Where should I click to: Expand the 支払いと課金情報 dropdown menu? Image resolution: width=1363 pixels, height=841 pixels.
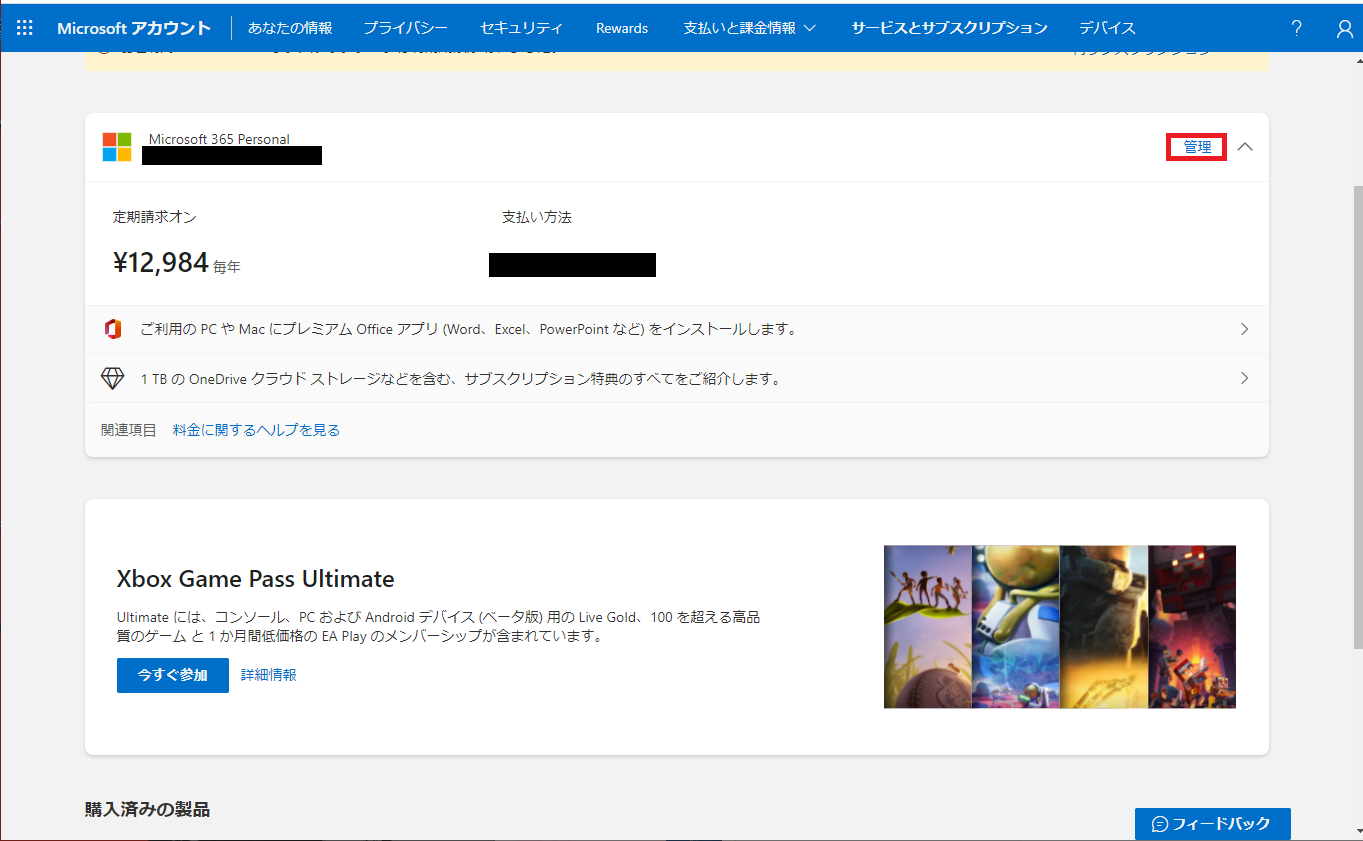(x=750, y=28)
